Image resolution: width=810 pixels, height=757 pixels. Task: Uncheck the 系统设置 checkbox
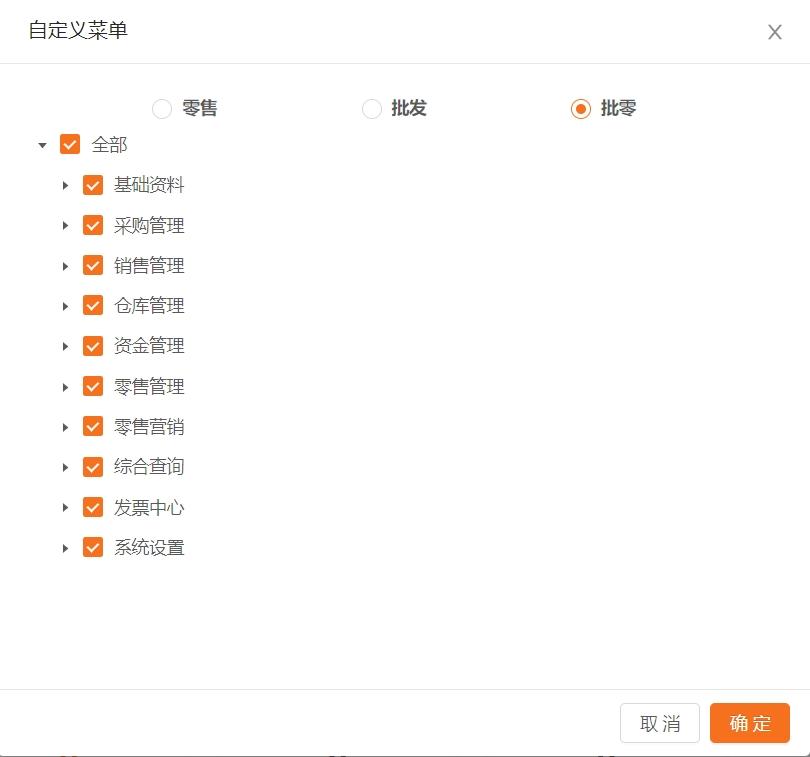(x=93, y=547)
